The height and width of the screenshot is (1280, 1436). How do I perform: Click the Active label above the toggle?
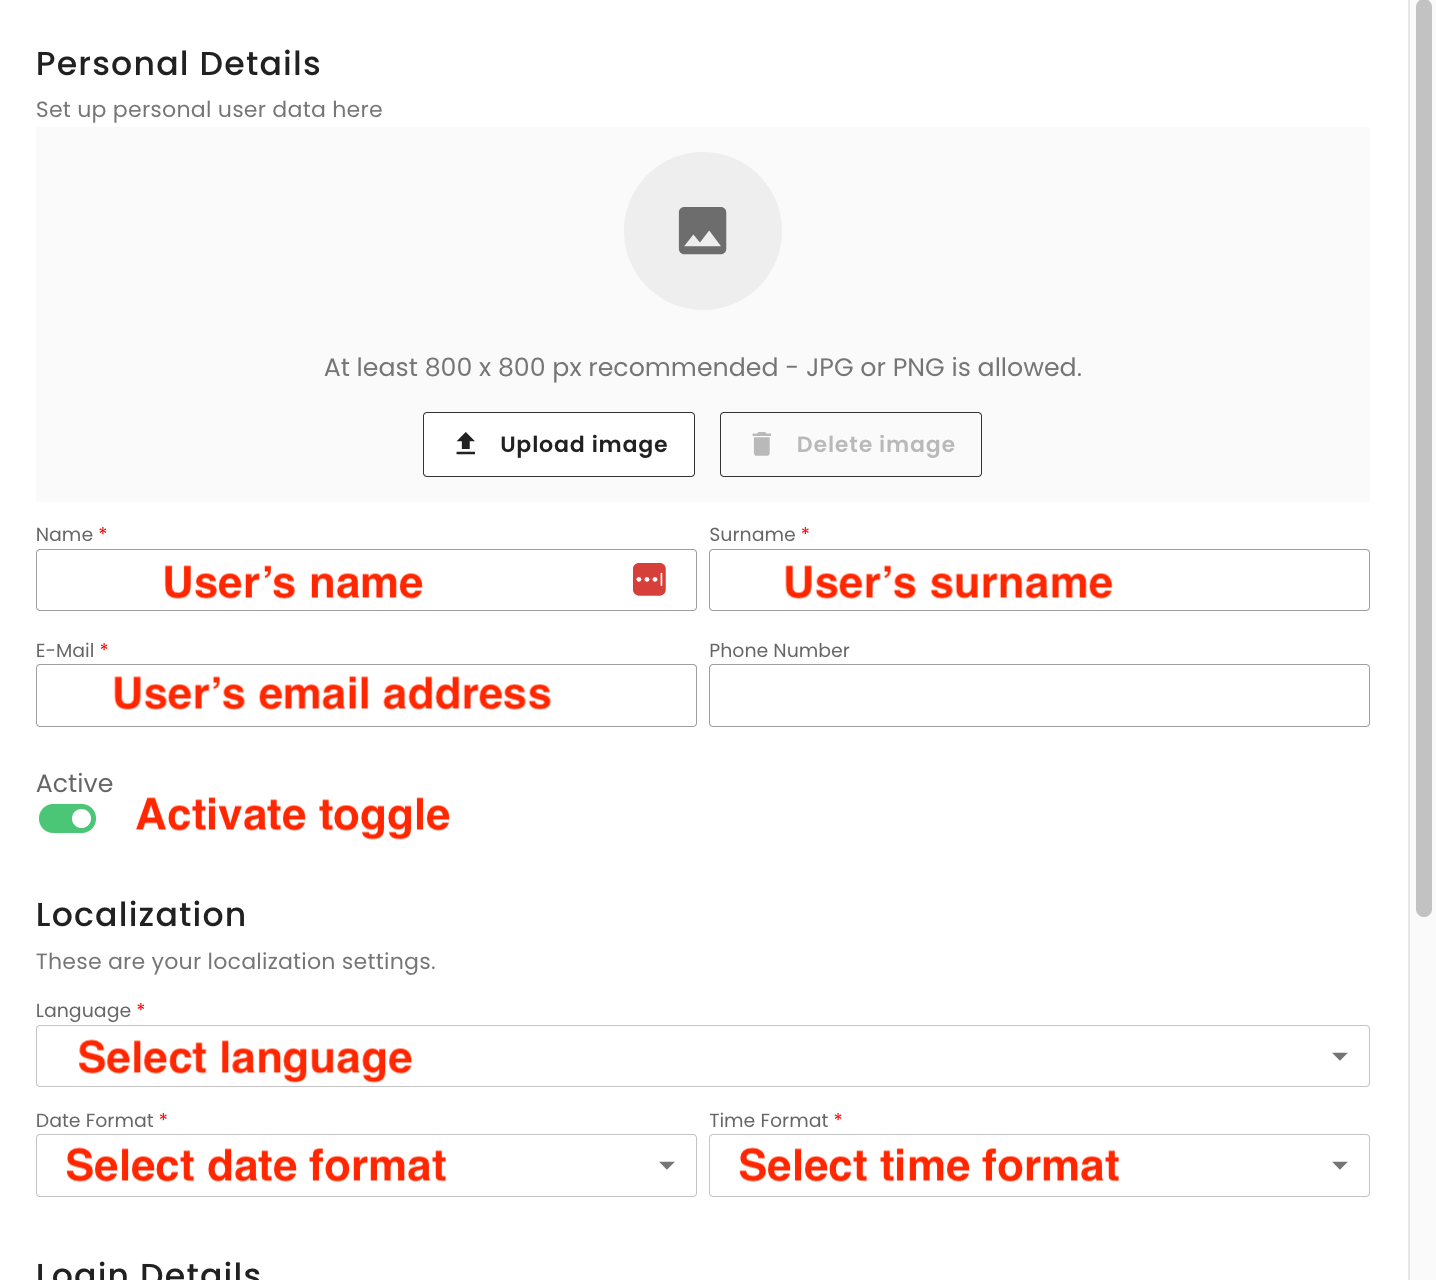(x=75, y=783)
